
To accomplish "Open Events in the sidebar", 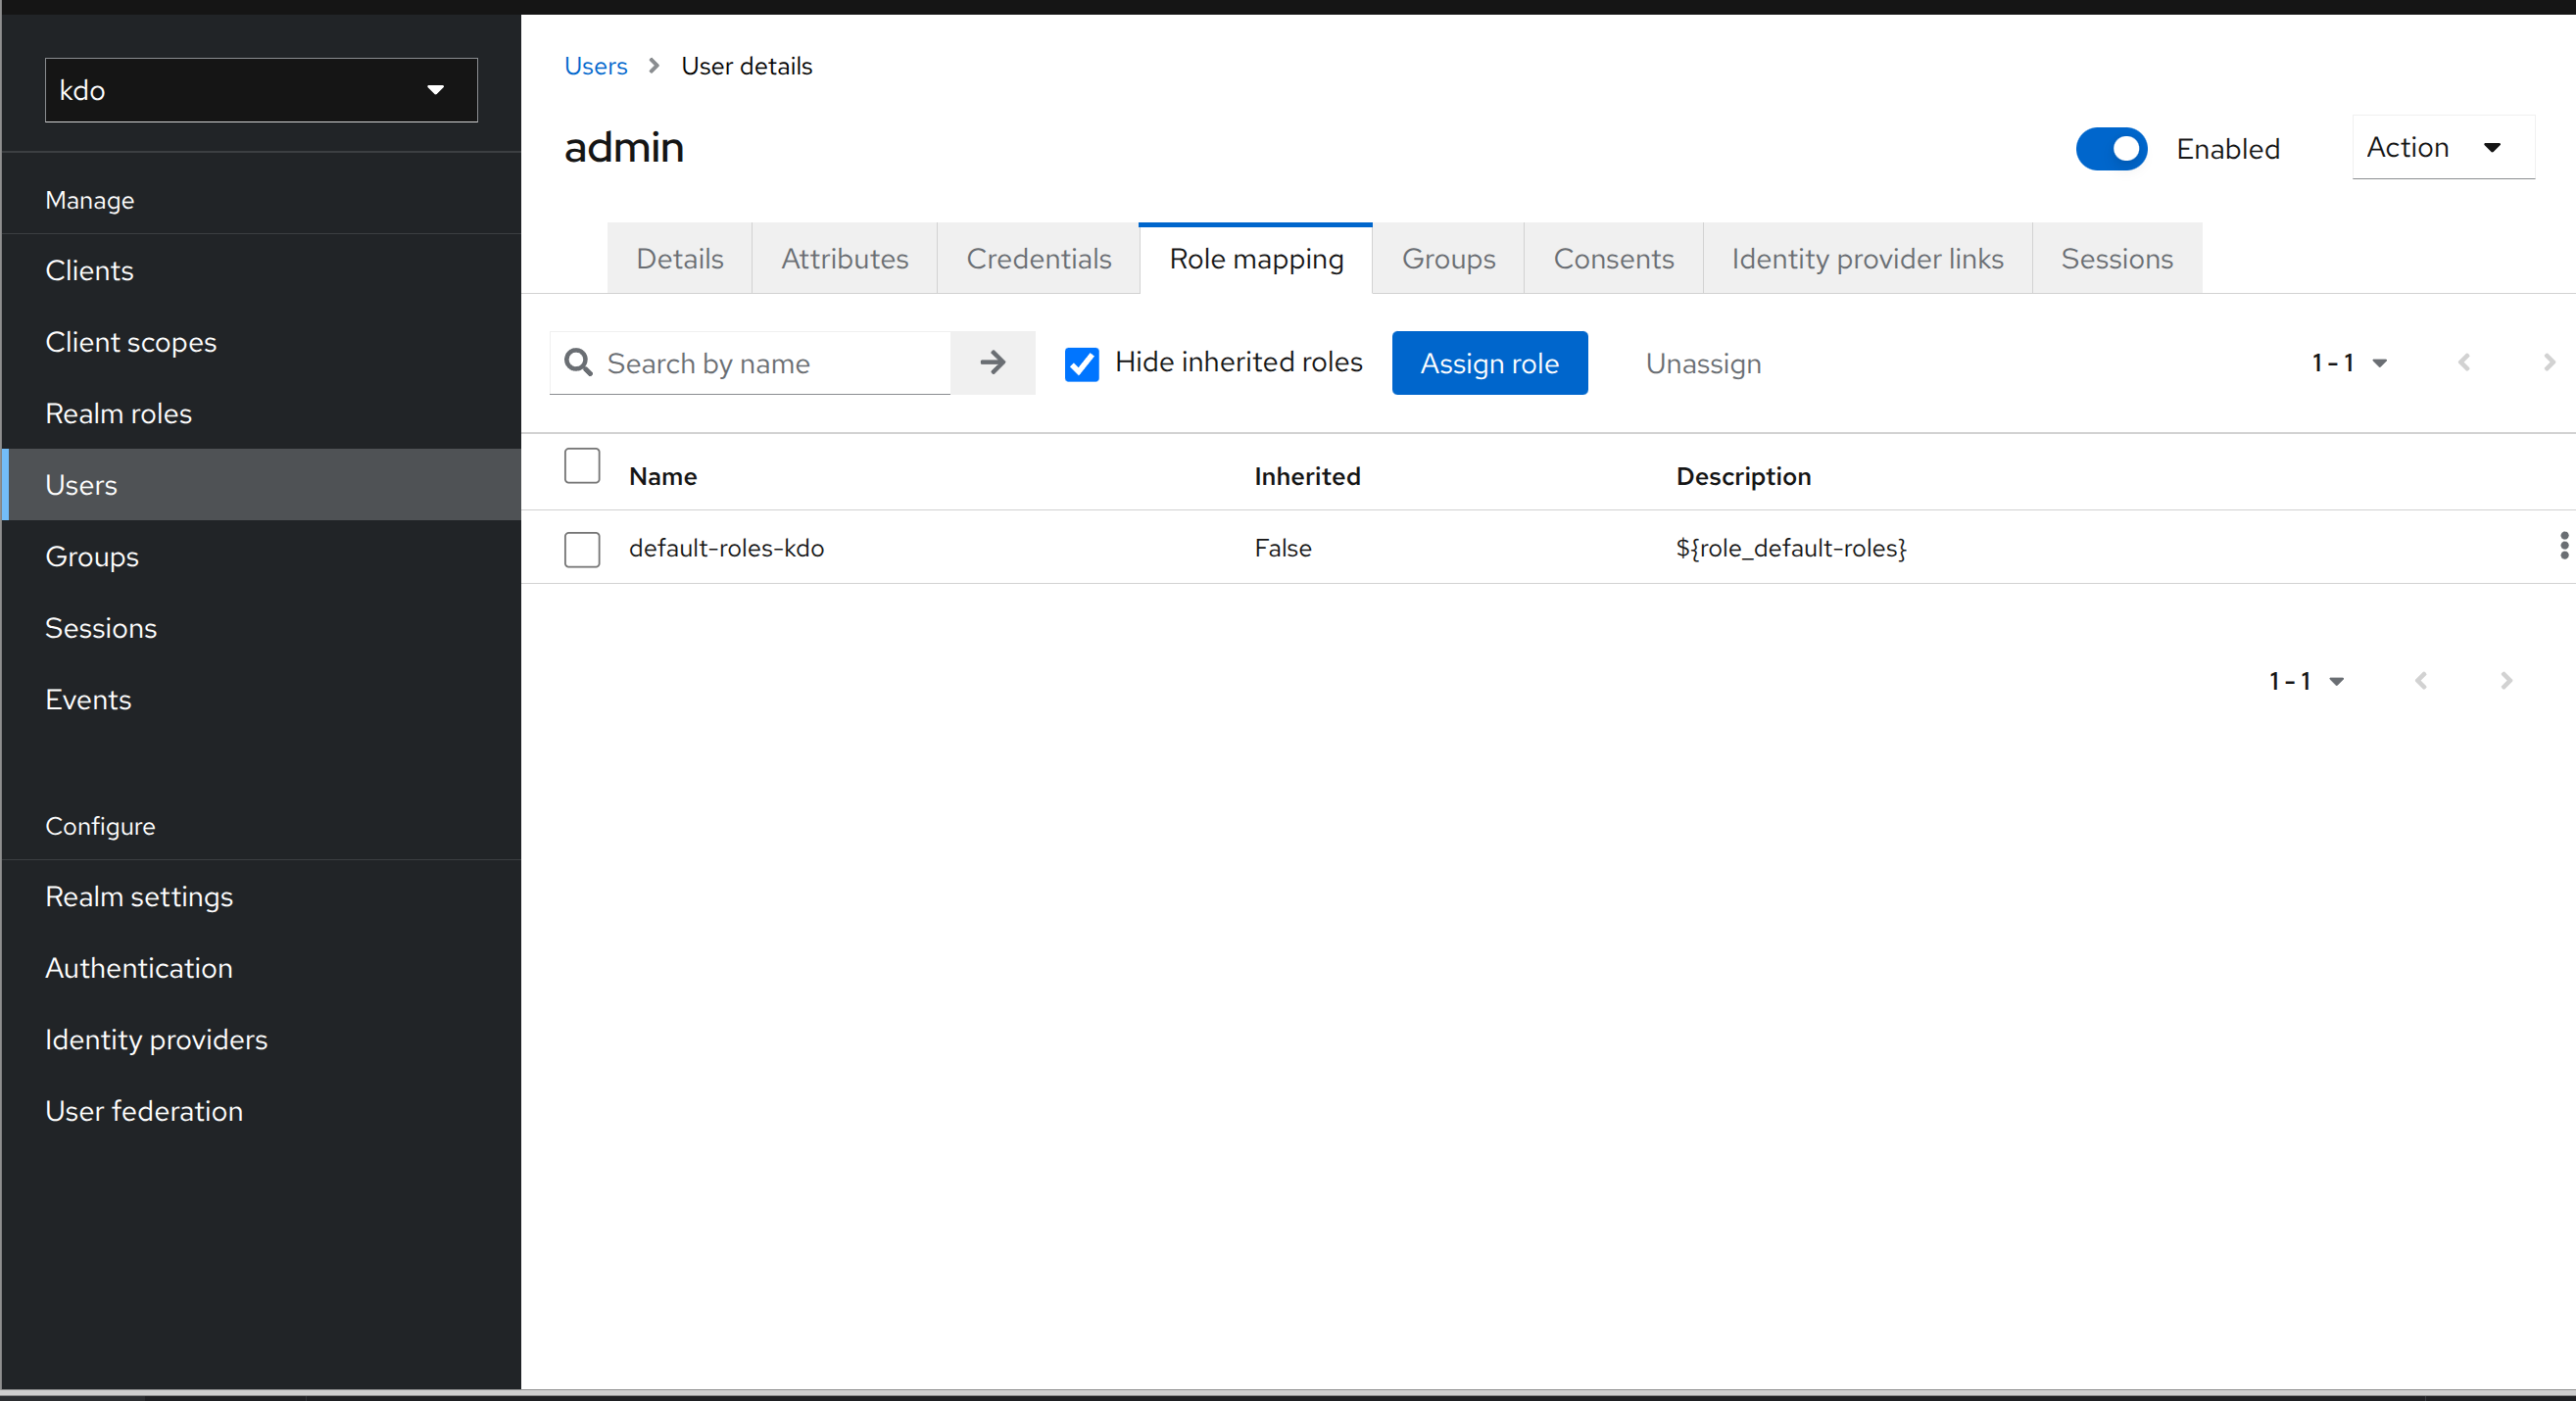I will click(262, 699).
